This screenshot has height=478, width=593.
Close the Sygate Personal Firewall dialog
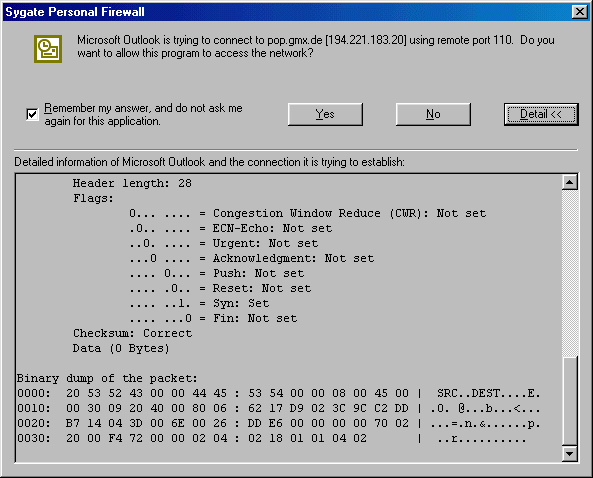pyautogui.click(x=580, y=12)
